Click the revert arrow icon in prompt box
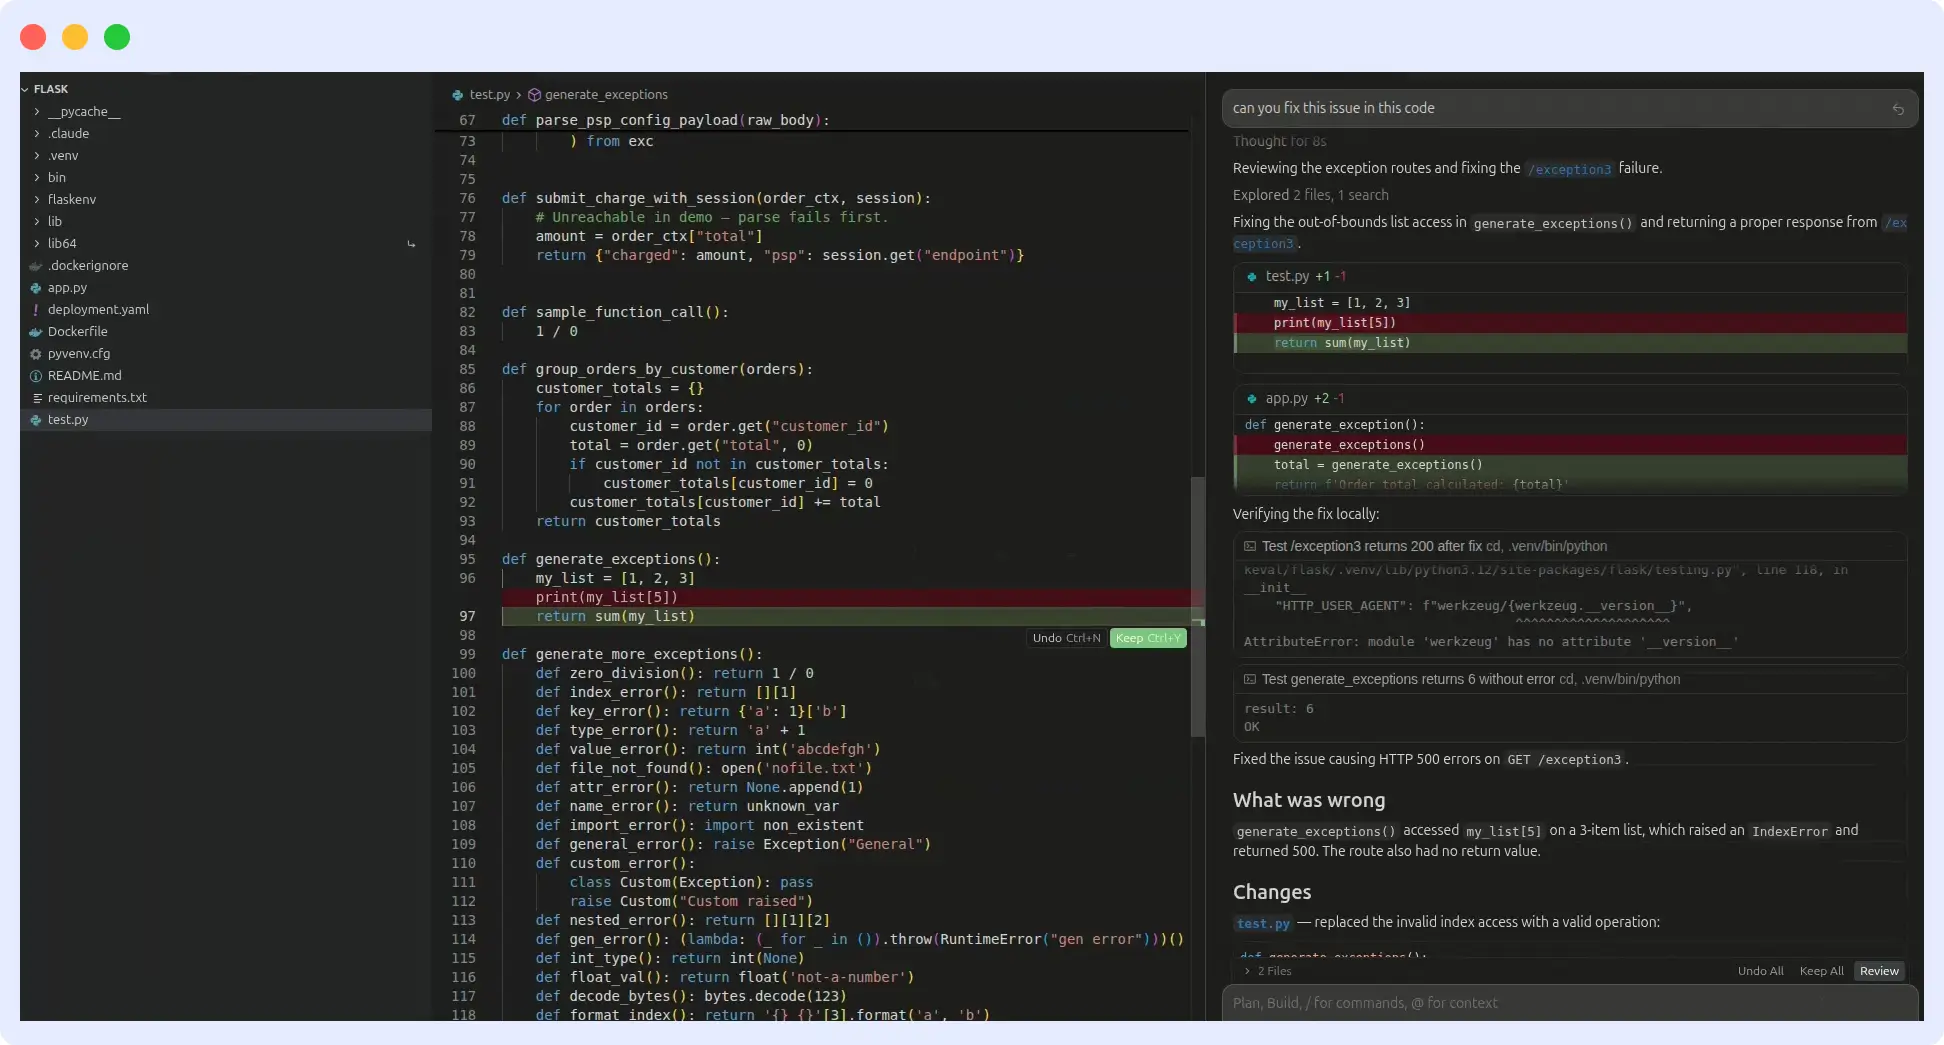1944x1045 pixels. click(x=1898, y=109)
